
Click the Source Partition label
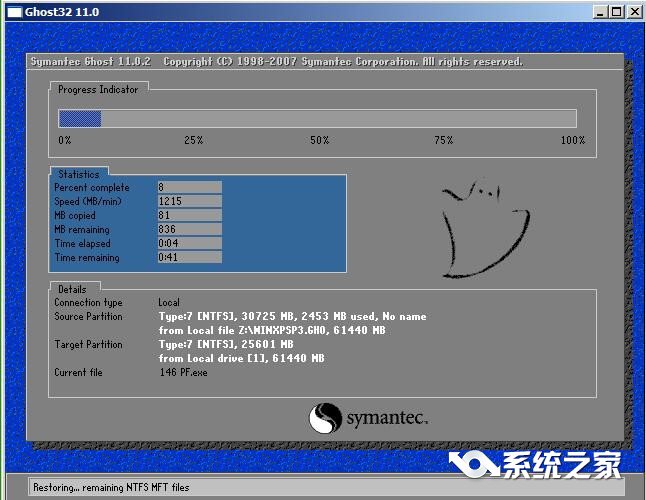point(89,316)
